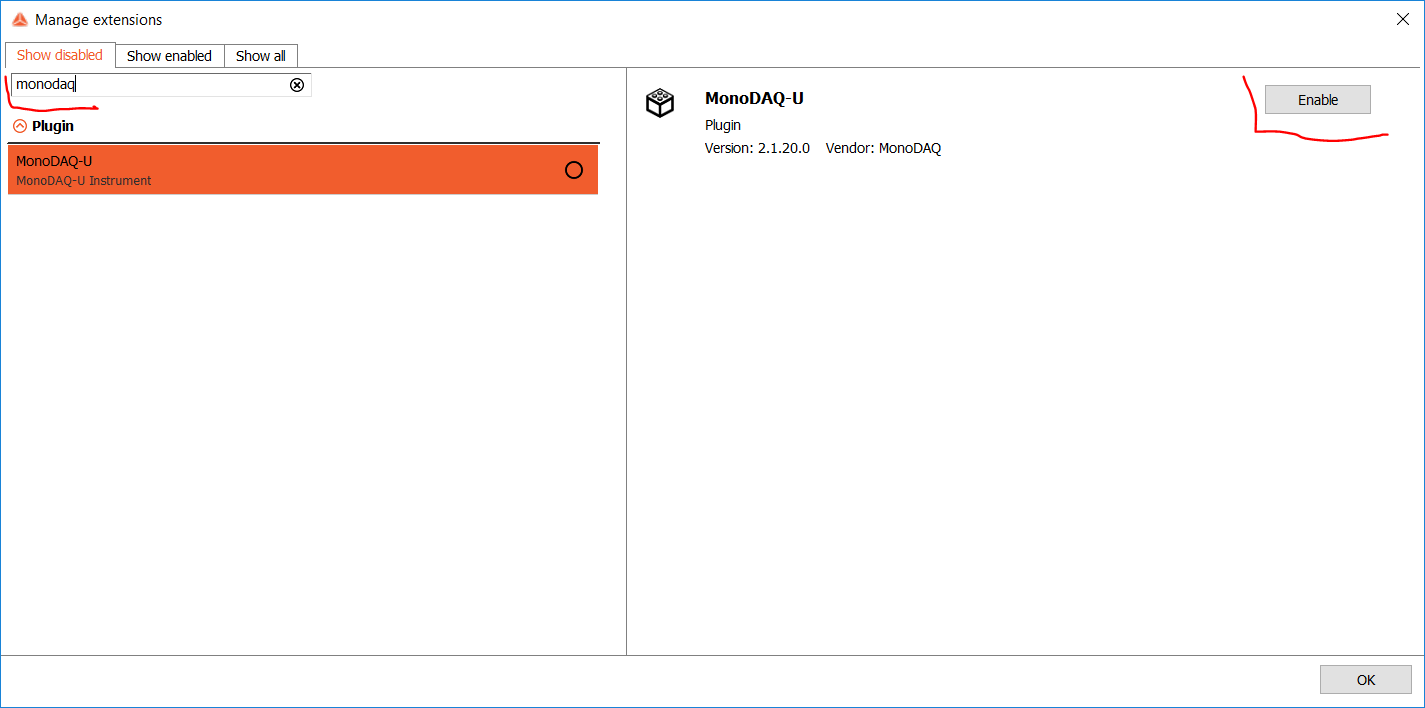The height and width of the screenshot is (708, 1425).
Task: Click the plugin cube icon in details
Action: [660, 103]
